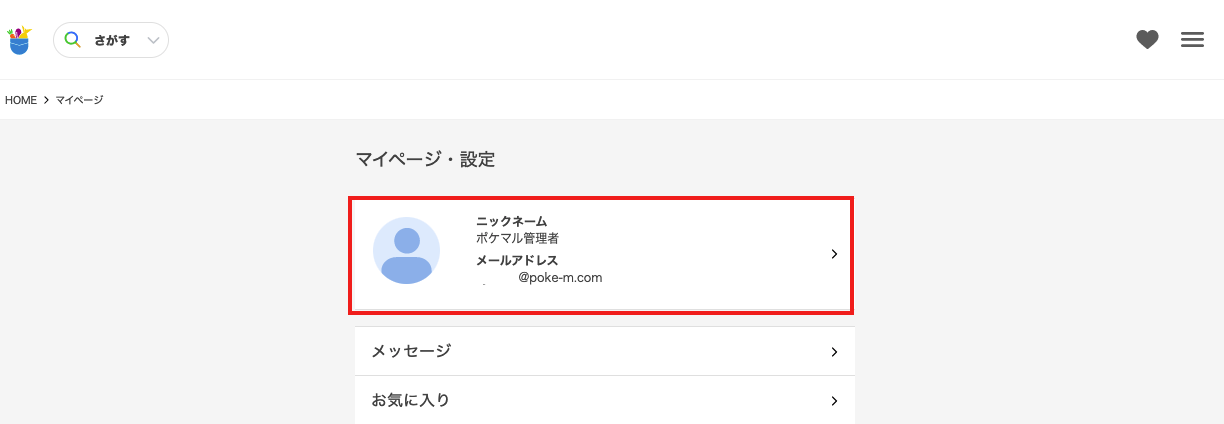
Task: Click the マイページ・設定 page heading
Action: [425, 159]
